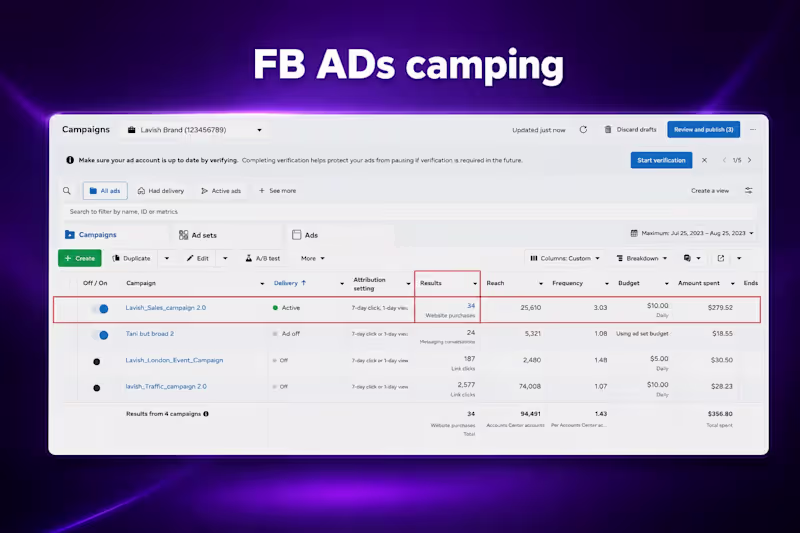Screen dimensions: 800x533
Task: Click the export icon
Action: 721,258
